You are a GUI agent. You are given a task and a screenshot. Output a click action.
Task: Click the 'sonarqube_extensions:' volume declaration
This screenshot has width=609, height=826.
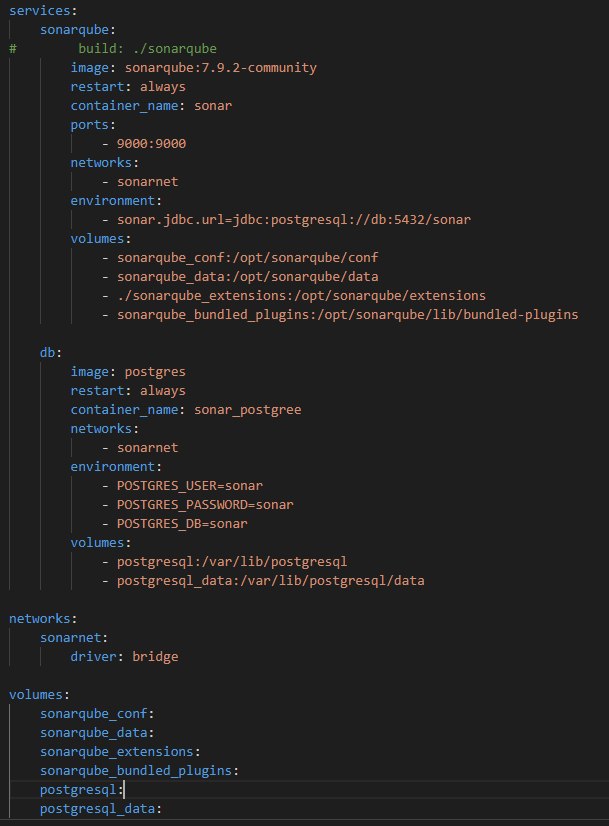click(121, 751)
